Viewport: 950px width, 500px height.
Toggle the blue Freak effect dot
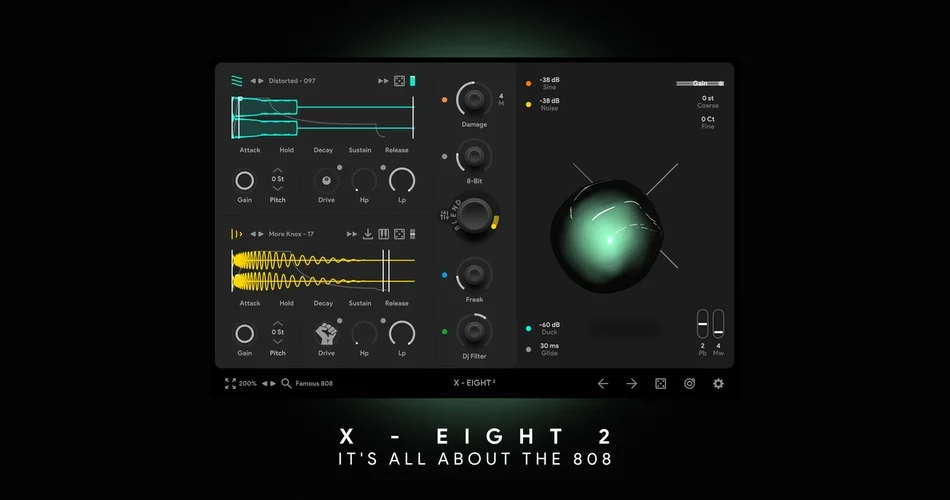click(x=445, y=275)
